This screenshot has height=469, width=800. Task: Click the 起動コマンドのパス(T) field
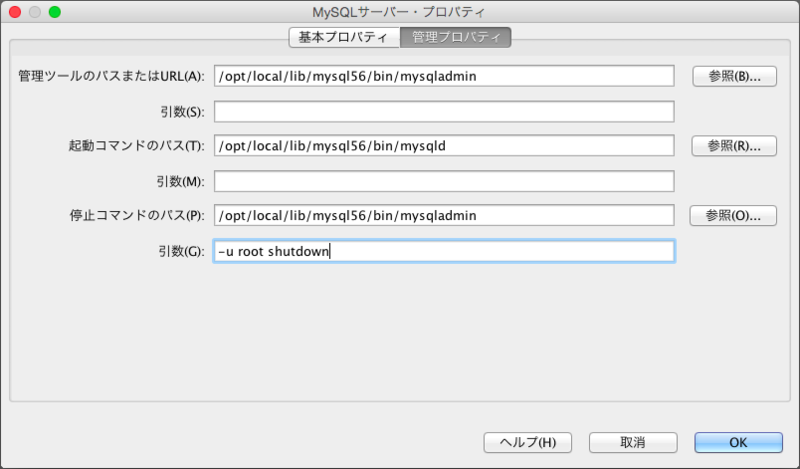(x=444, y=146)
